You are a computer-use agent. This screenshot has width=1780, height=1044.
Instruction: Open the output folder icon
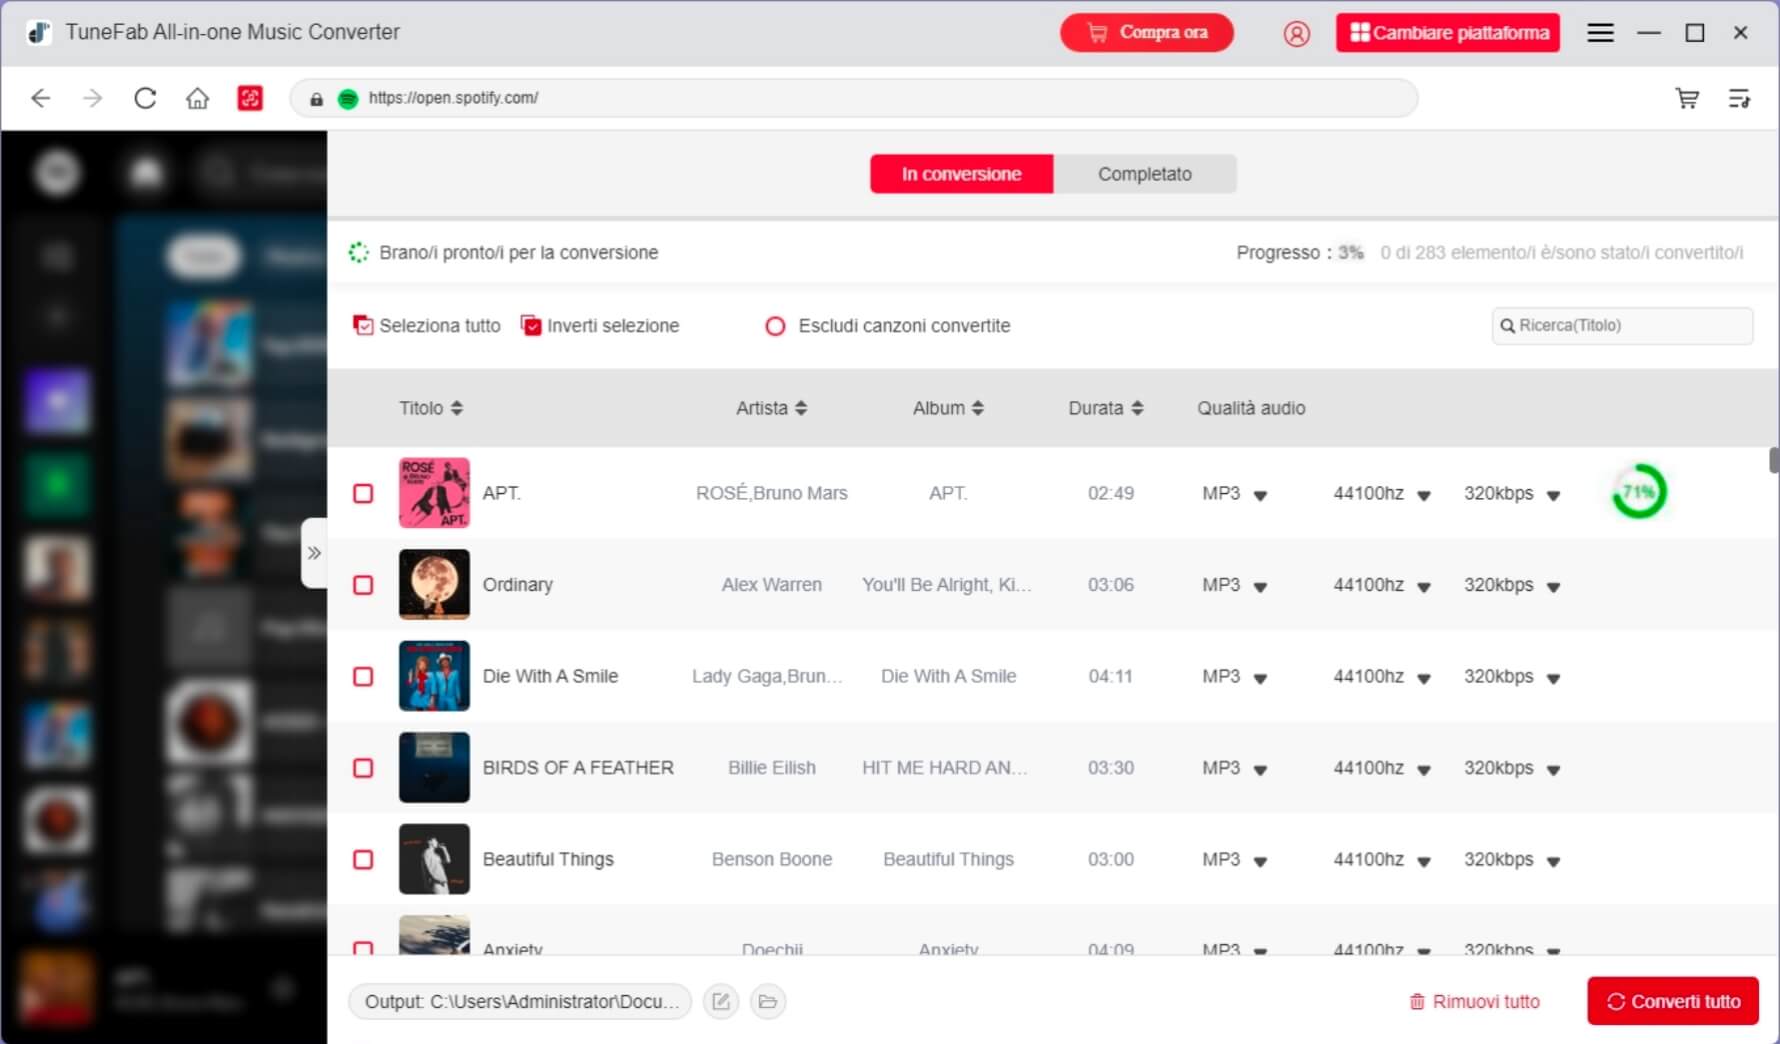click(768, 1001)
